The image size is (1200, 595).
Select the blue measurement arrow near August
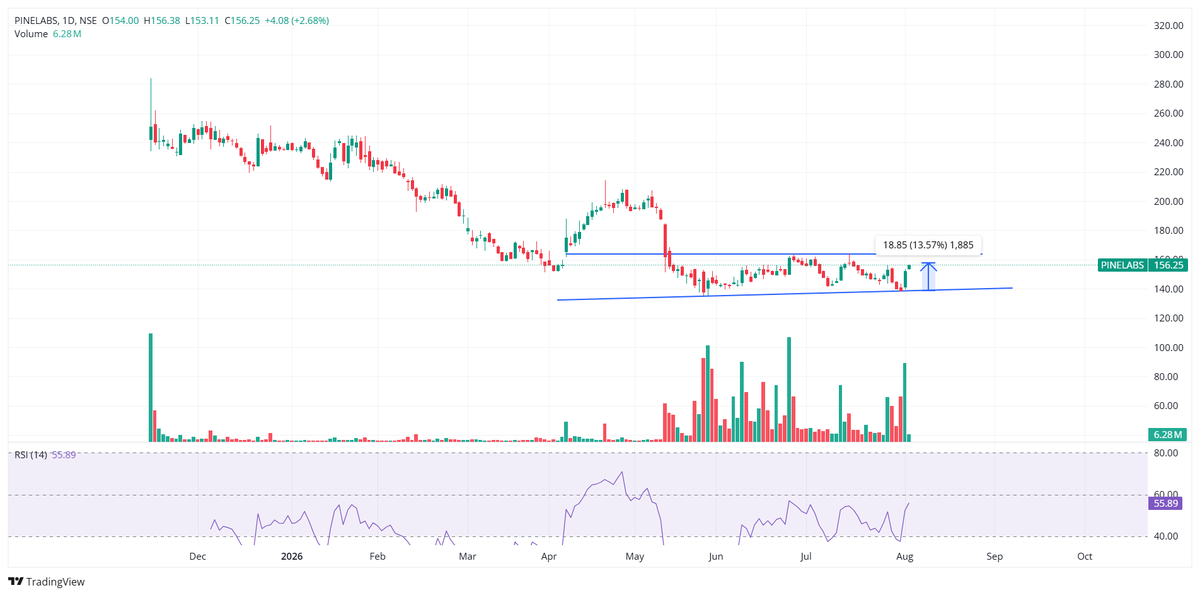(929, 276)
